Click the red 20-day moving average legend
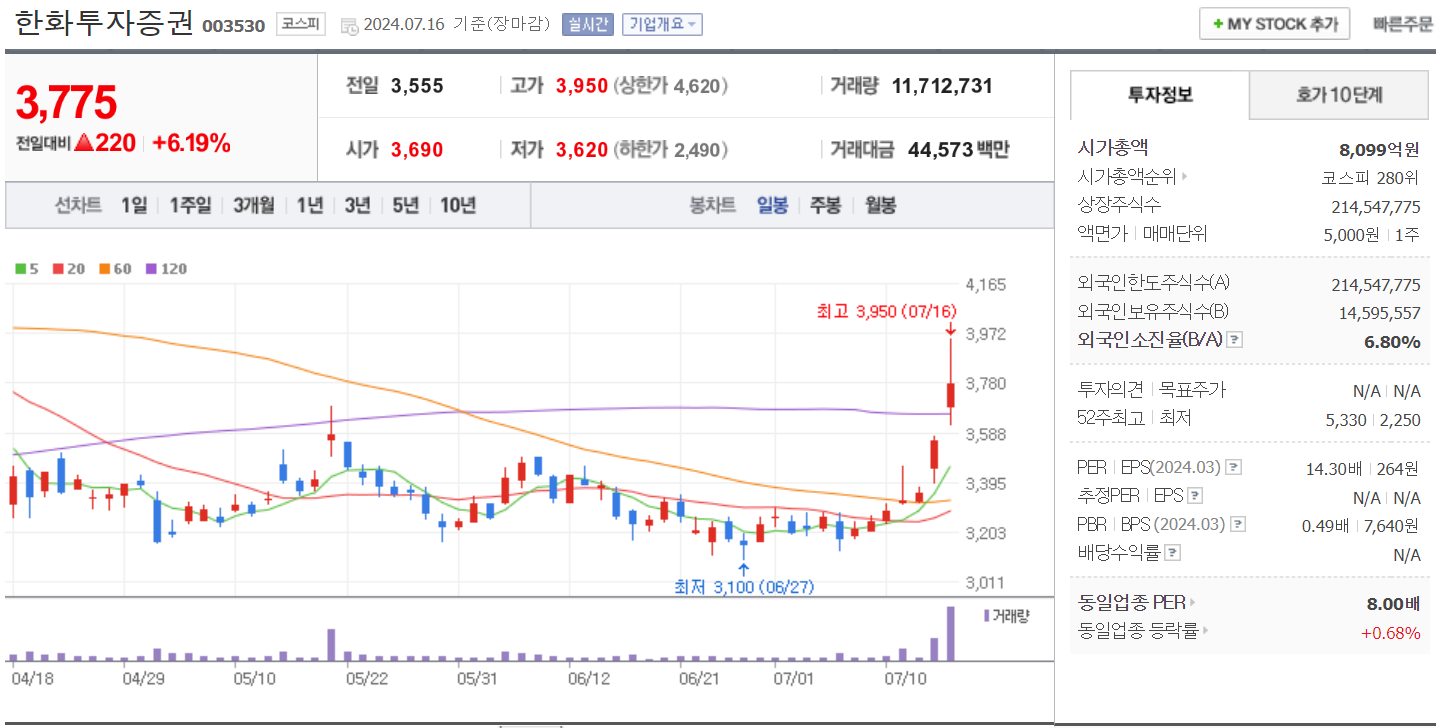The height and width of the screenshot is (728, 1436). point(69,268)
